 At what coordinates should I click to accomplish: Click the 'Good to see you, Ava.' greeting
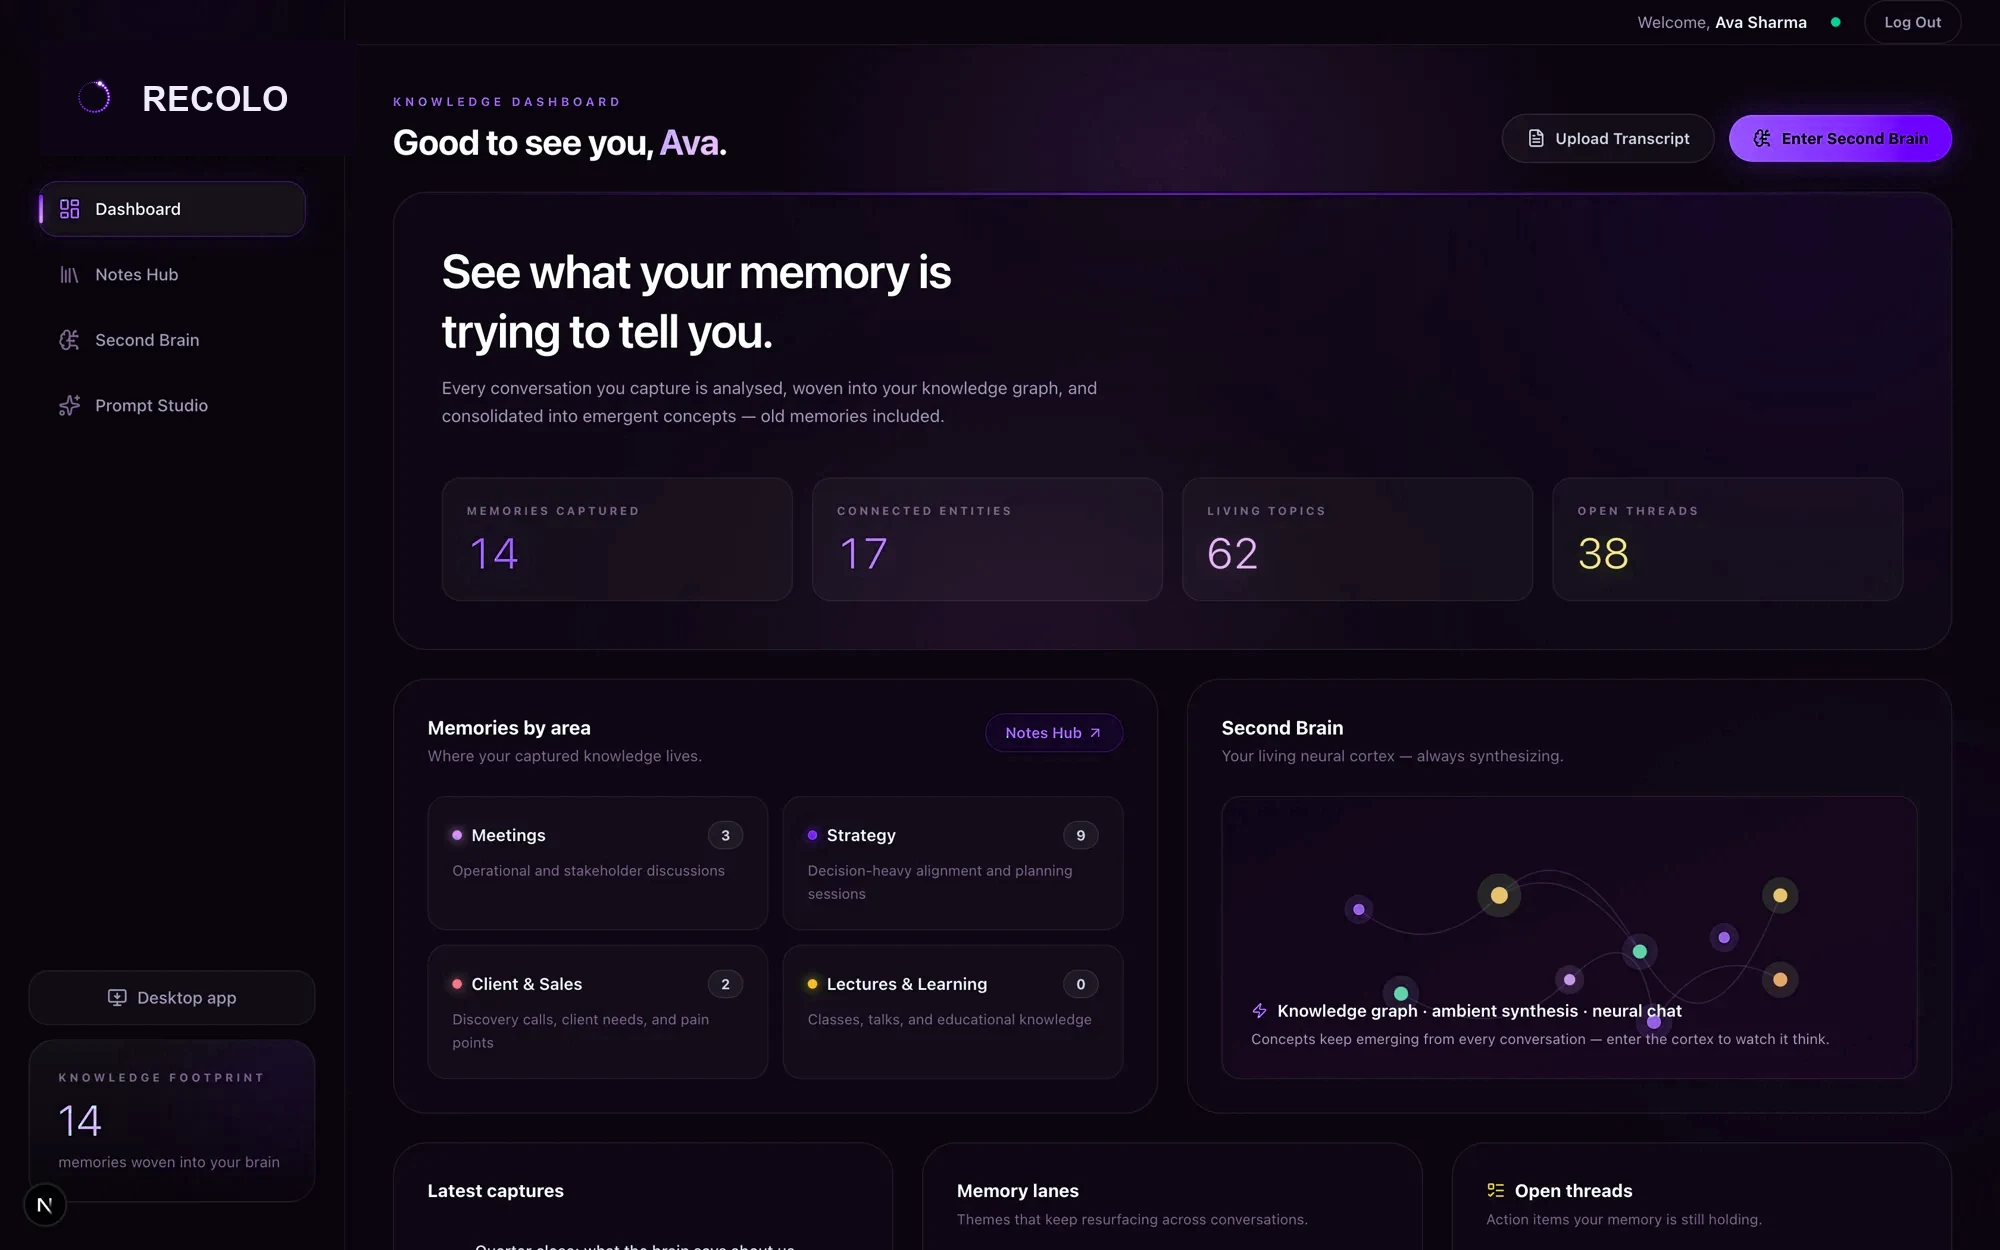tap(560, 143)
